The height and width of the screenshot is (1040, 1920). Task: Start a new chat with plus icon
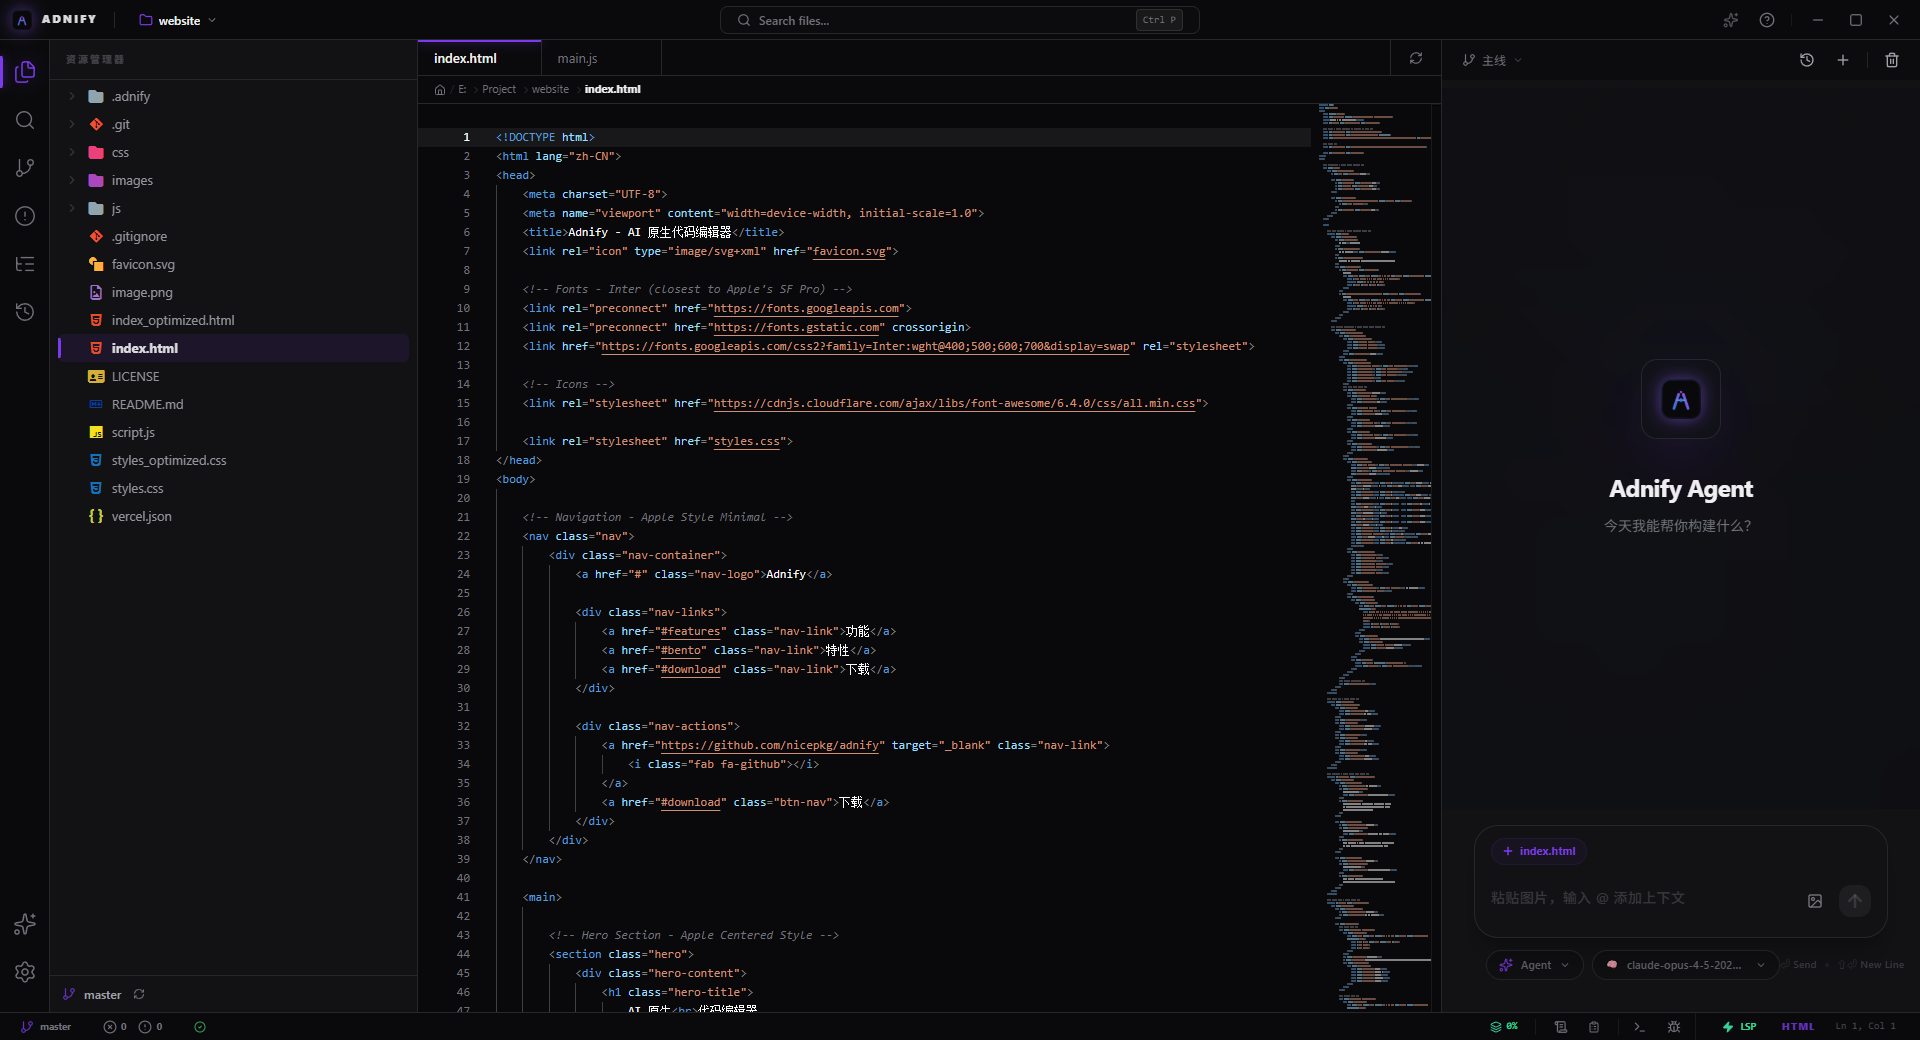tap(1842, 60)
